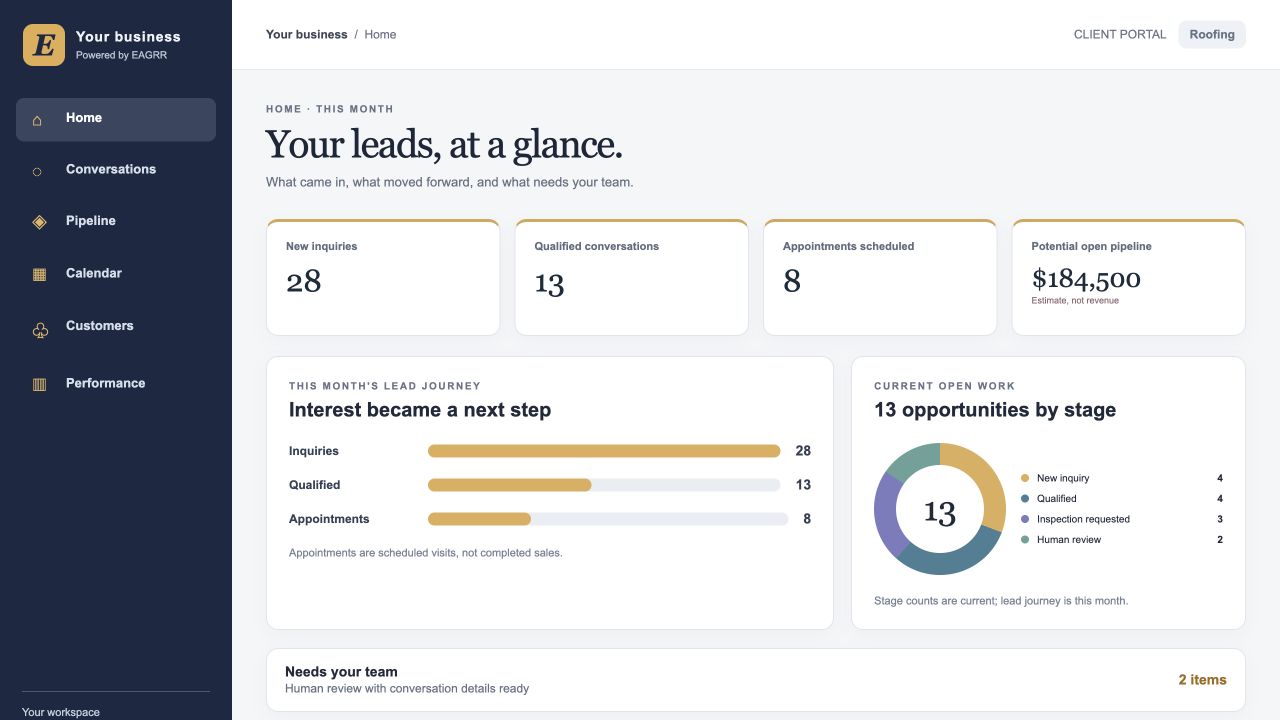Select Customers in the navigation
The width and height of the screenshot is (1280, 720).
pyautogui.click(x=116, y=326)
